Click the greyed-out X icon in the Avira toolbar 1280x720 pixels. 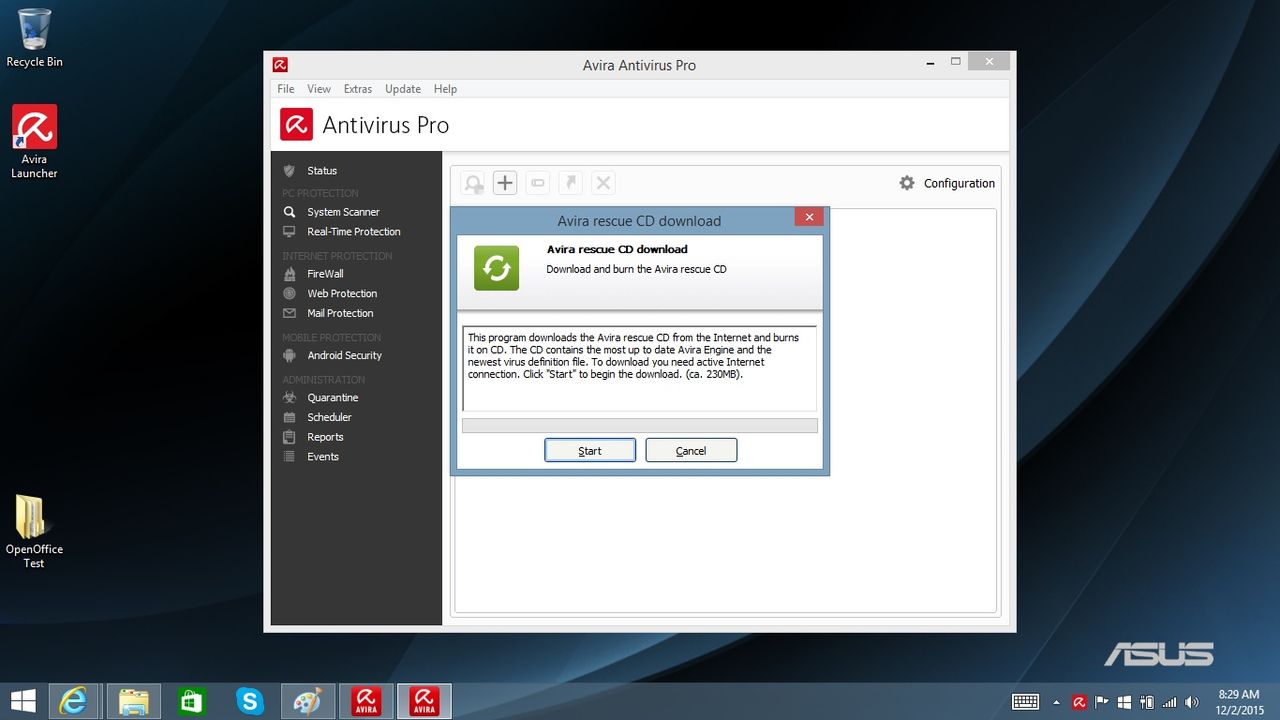(603, 183)
